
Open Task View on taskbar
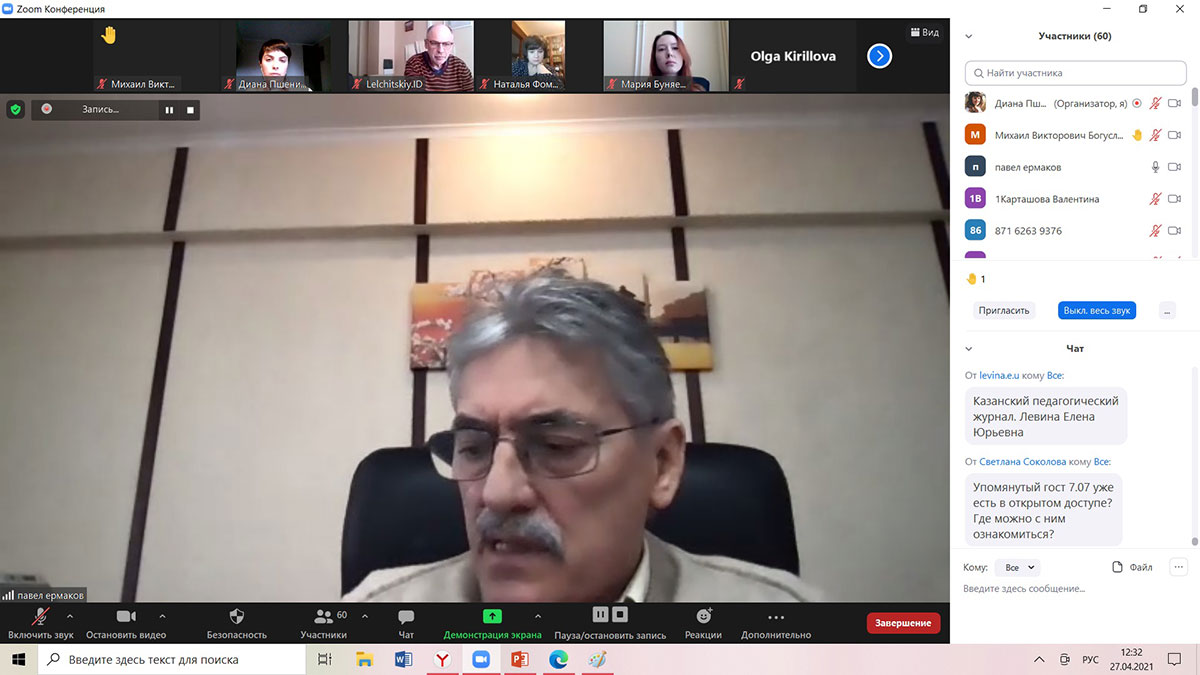pyautogui.click(x=324, y=659)
